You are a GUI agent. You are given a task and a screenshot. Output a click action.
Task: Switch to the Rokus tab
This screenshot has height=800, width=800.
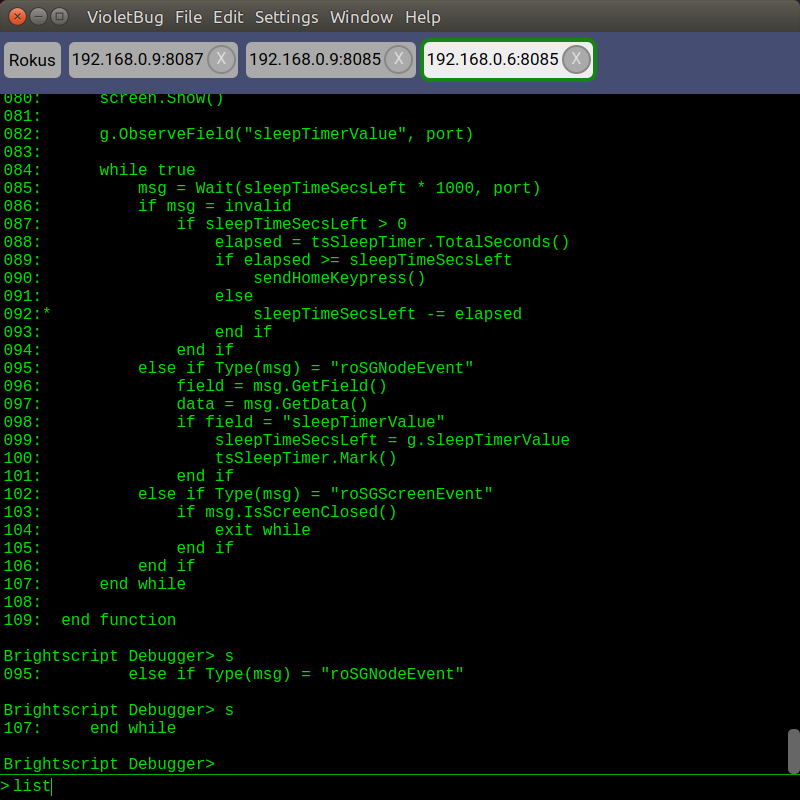(32, 60)
